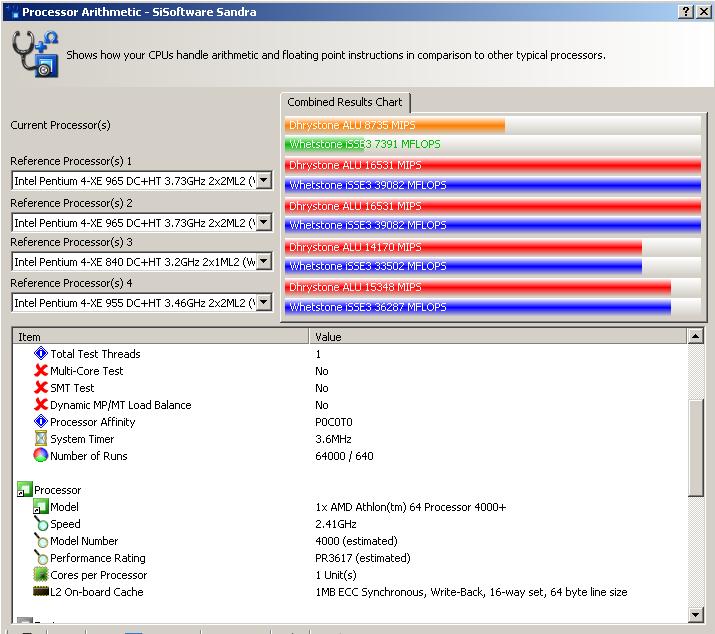Click the Cores per Processor chip icon
715x634 pixels.
click(41, 574)
